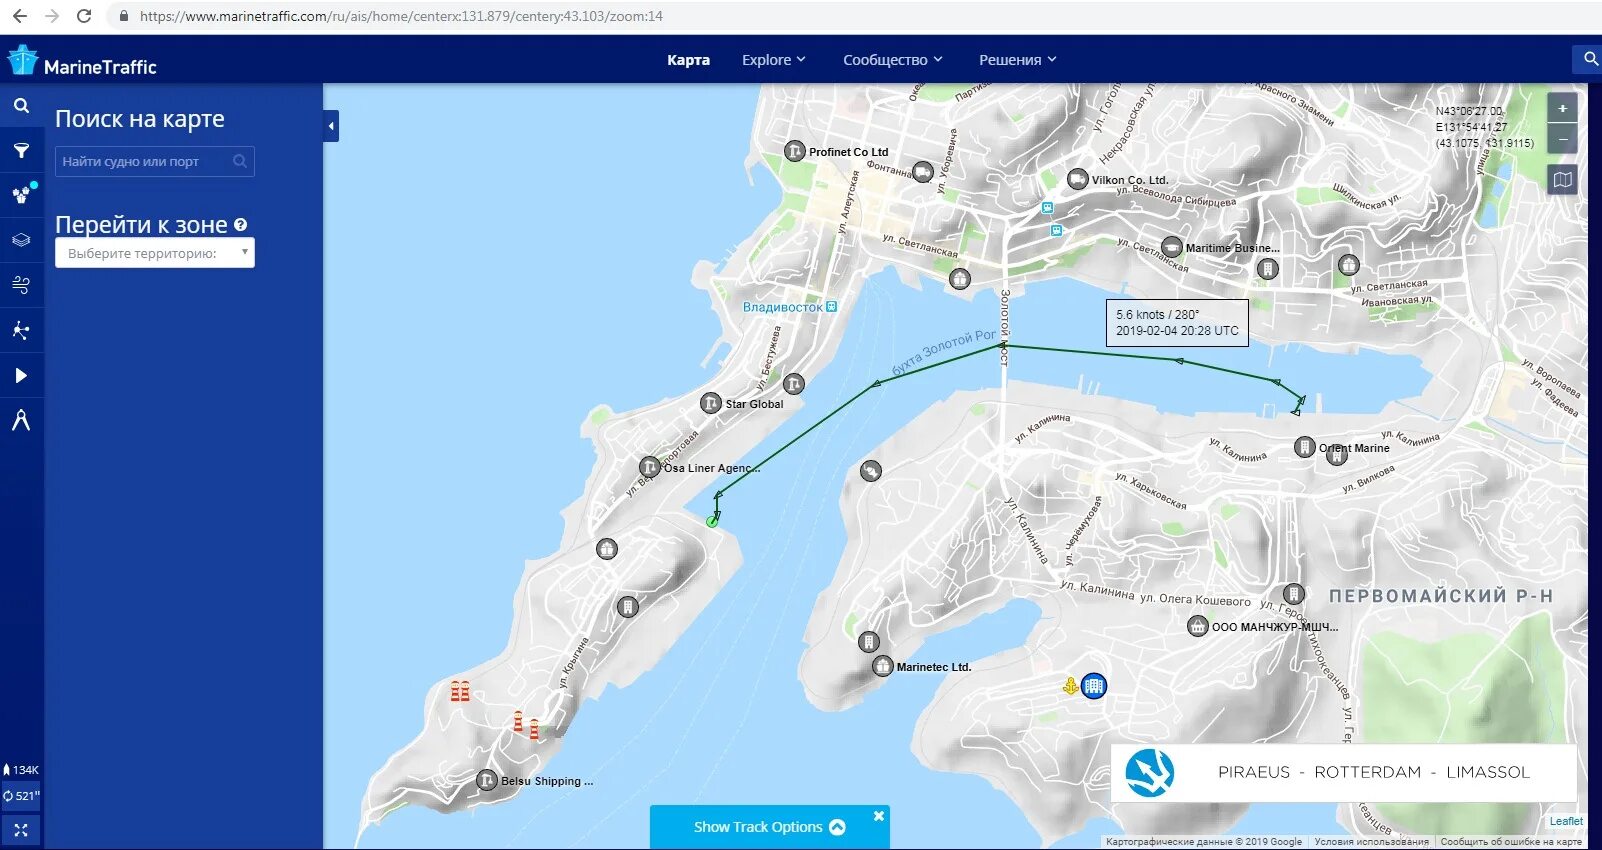Click the browser forward arrow
This screenshot has height=850, width=1602.
[x=52, y=16]
